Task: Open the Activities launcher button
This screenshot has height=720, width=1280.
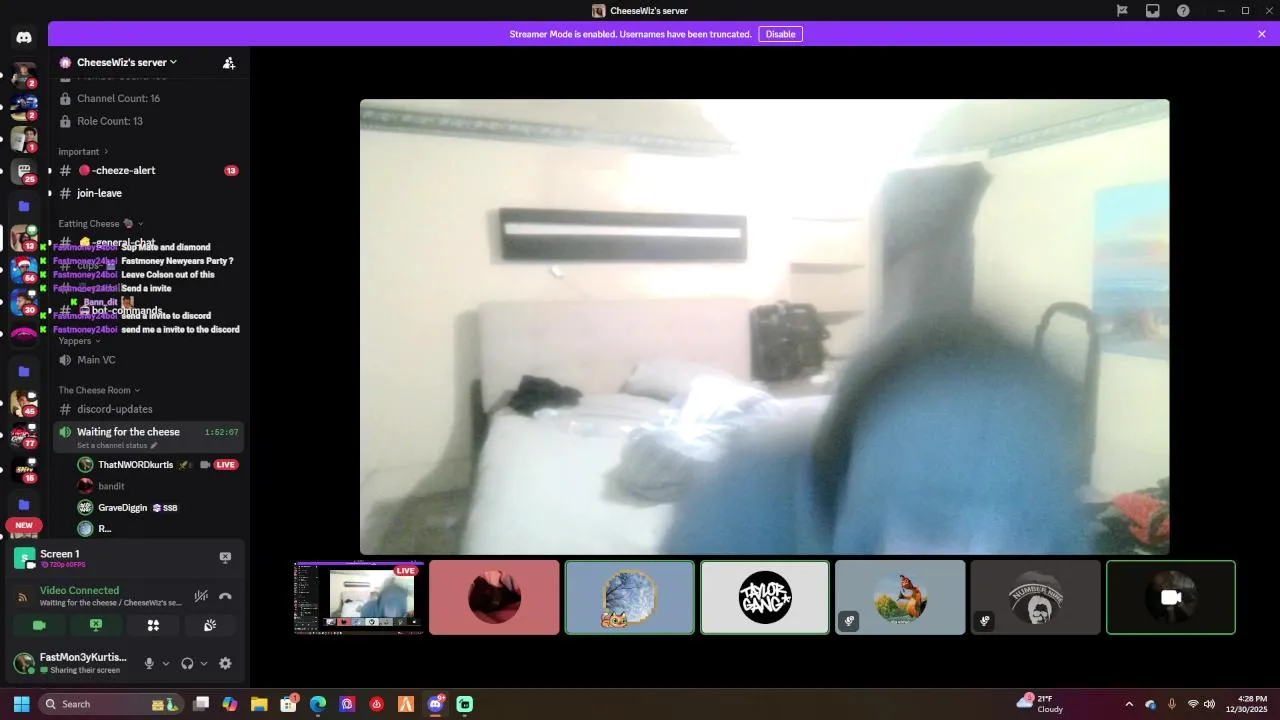Action: click(x=153, y=625)
